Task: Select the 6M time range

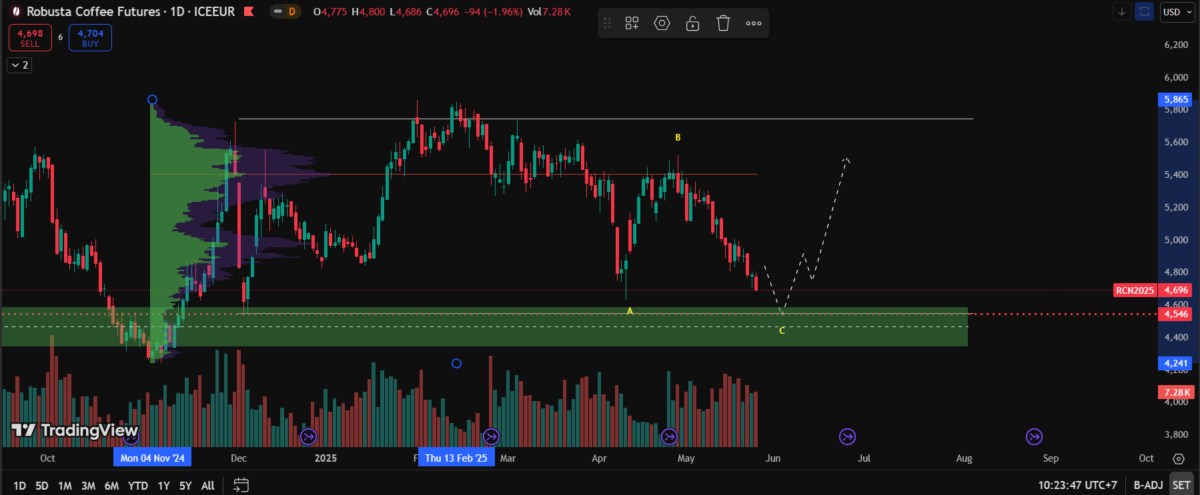Action: pyautogui.click(x=111, y=485)
